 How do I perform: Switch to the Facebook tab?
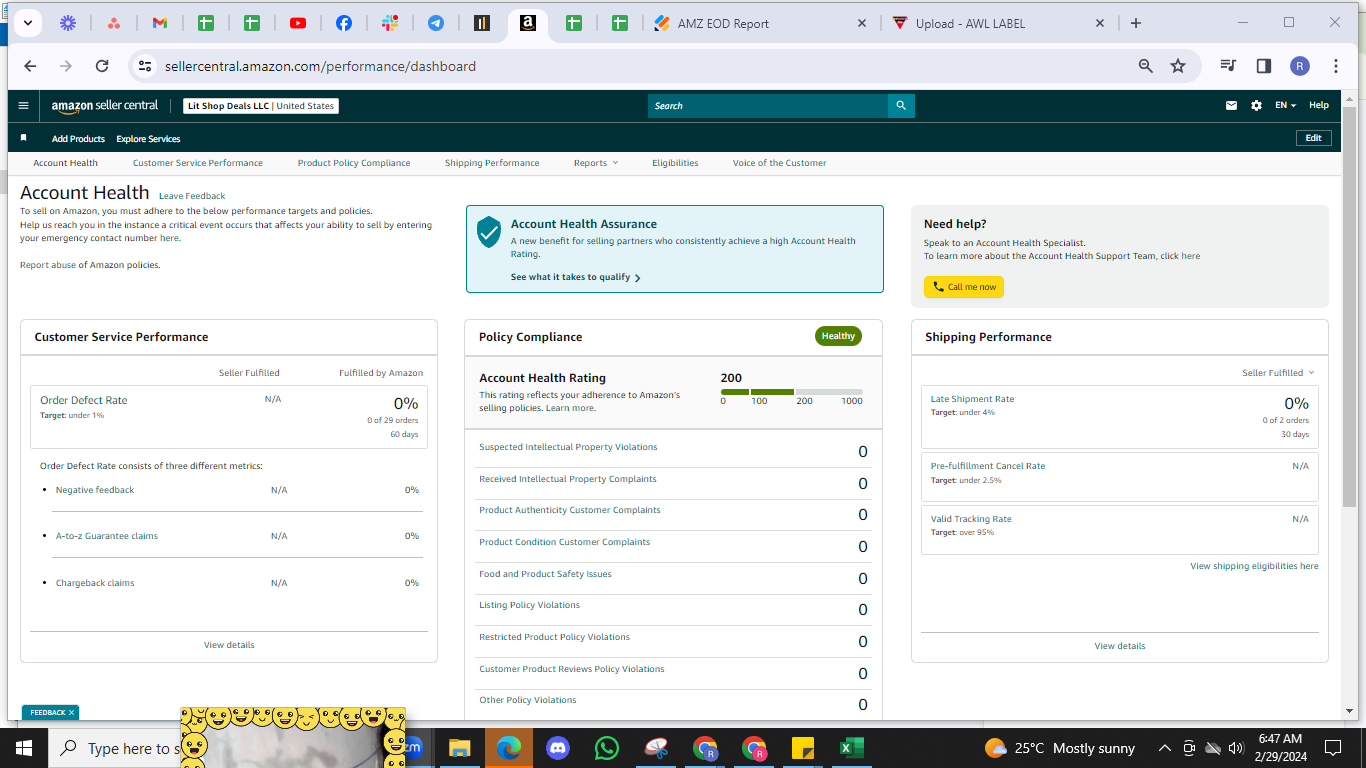[344, 23]
